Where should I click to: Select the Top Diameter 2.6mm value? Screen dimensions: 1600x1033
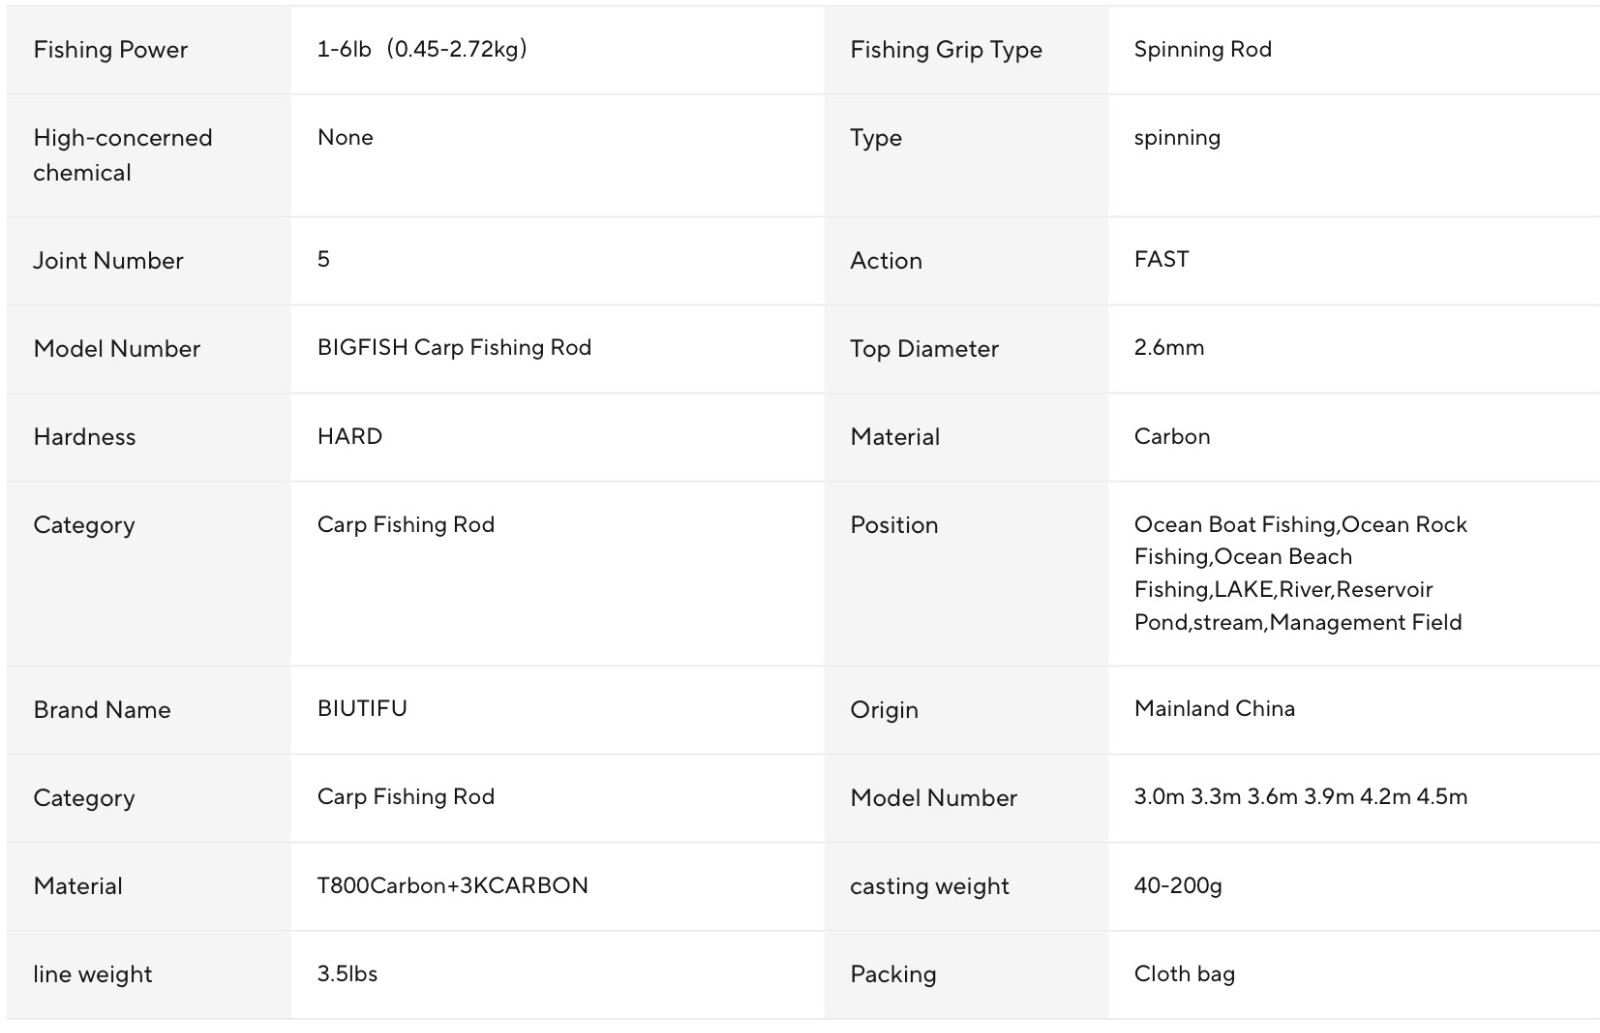pos(1169,347)
